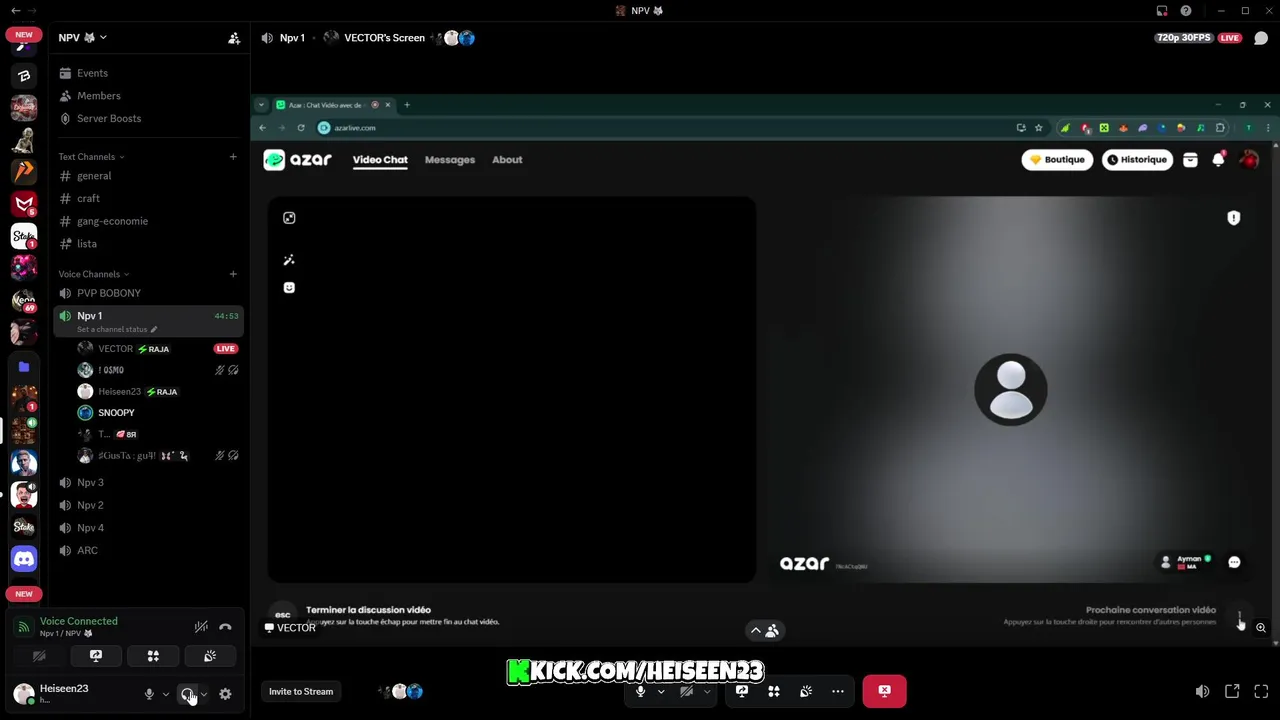The image size is (1280, 720).
Task: Enter fullscreen stream view
Action: [1261, 691]
